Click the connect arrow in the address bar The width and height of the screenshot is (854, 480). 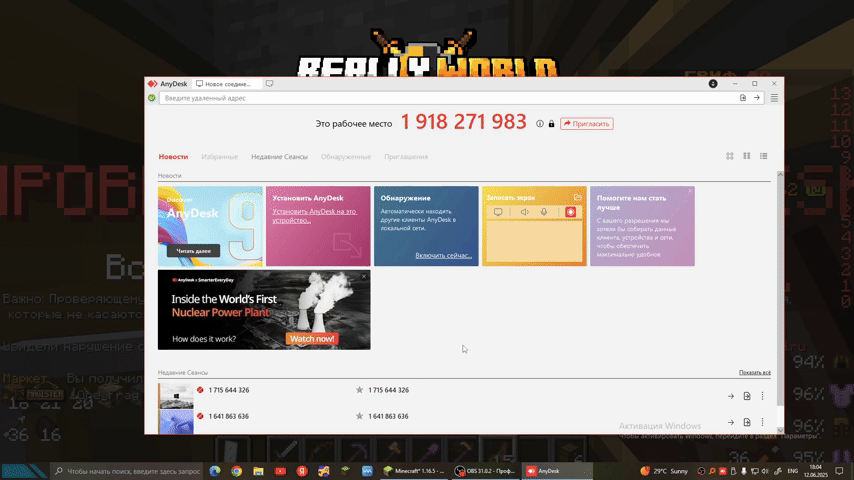coord(757,98)
